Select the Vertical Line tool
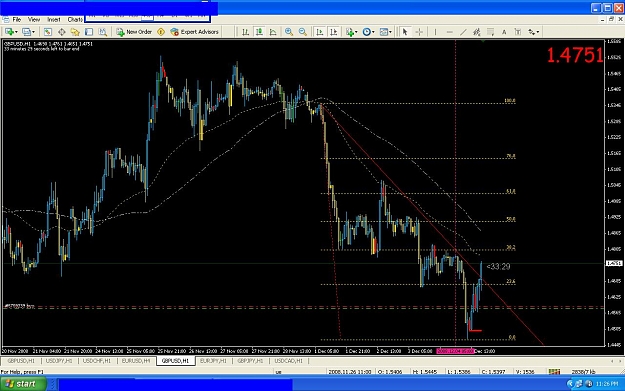 point(435,32)
